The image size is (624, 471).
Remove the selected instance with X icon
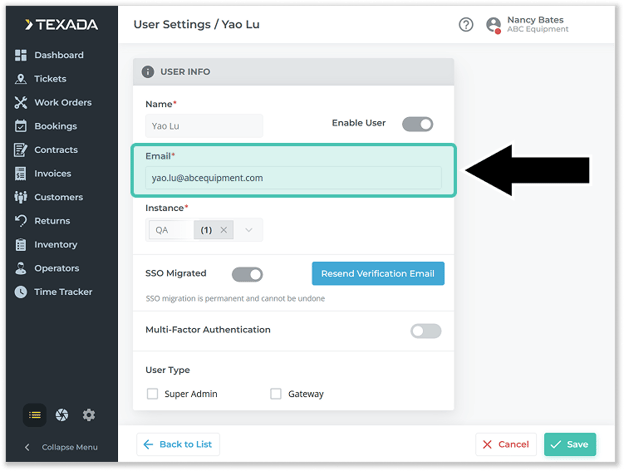pos(223,230)
